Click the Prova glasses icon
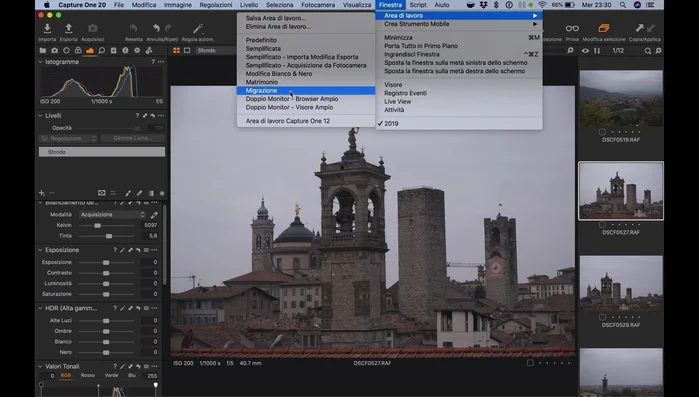 click(572, 29)
